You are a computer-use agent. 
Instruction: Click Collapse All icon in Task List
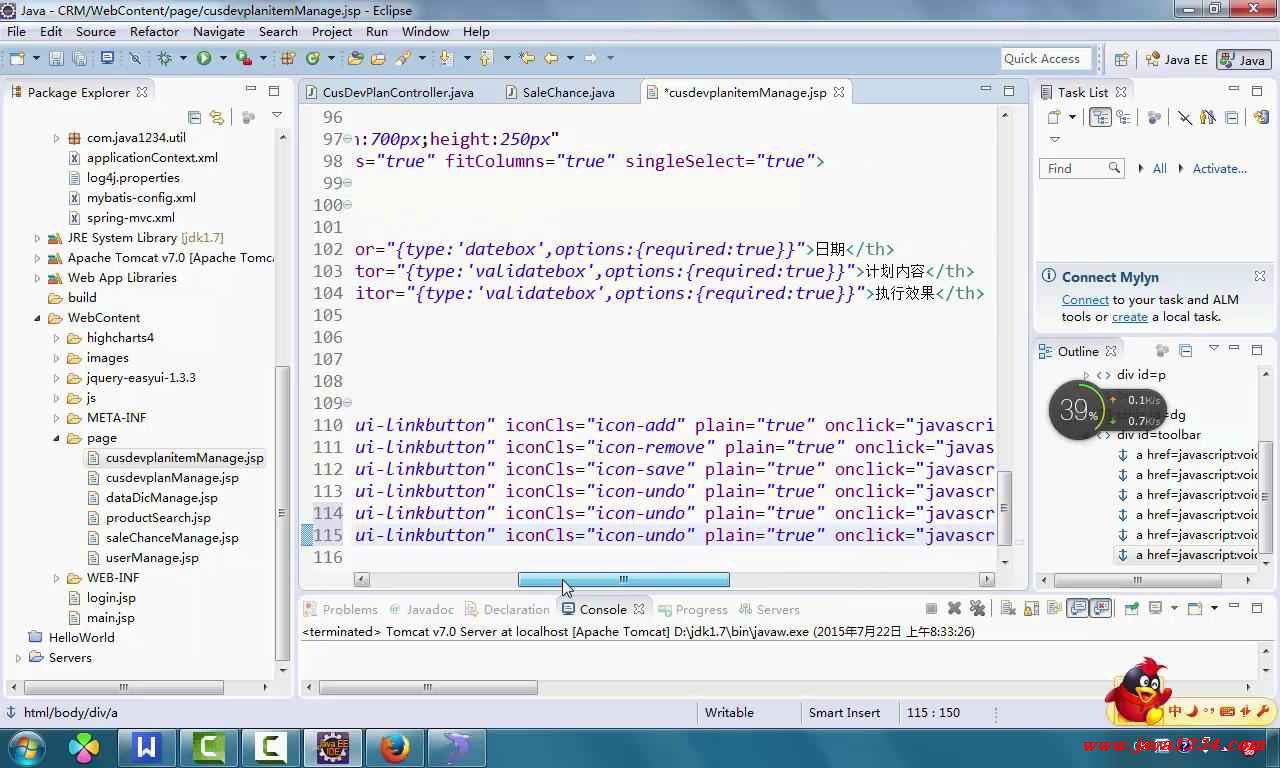tap(1232, 118)
